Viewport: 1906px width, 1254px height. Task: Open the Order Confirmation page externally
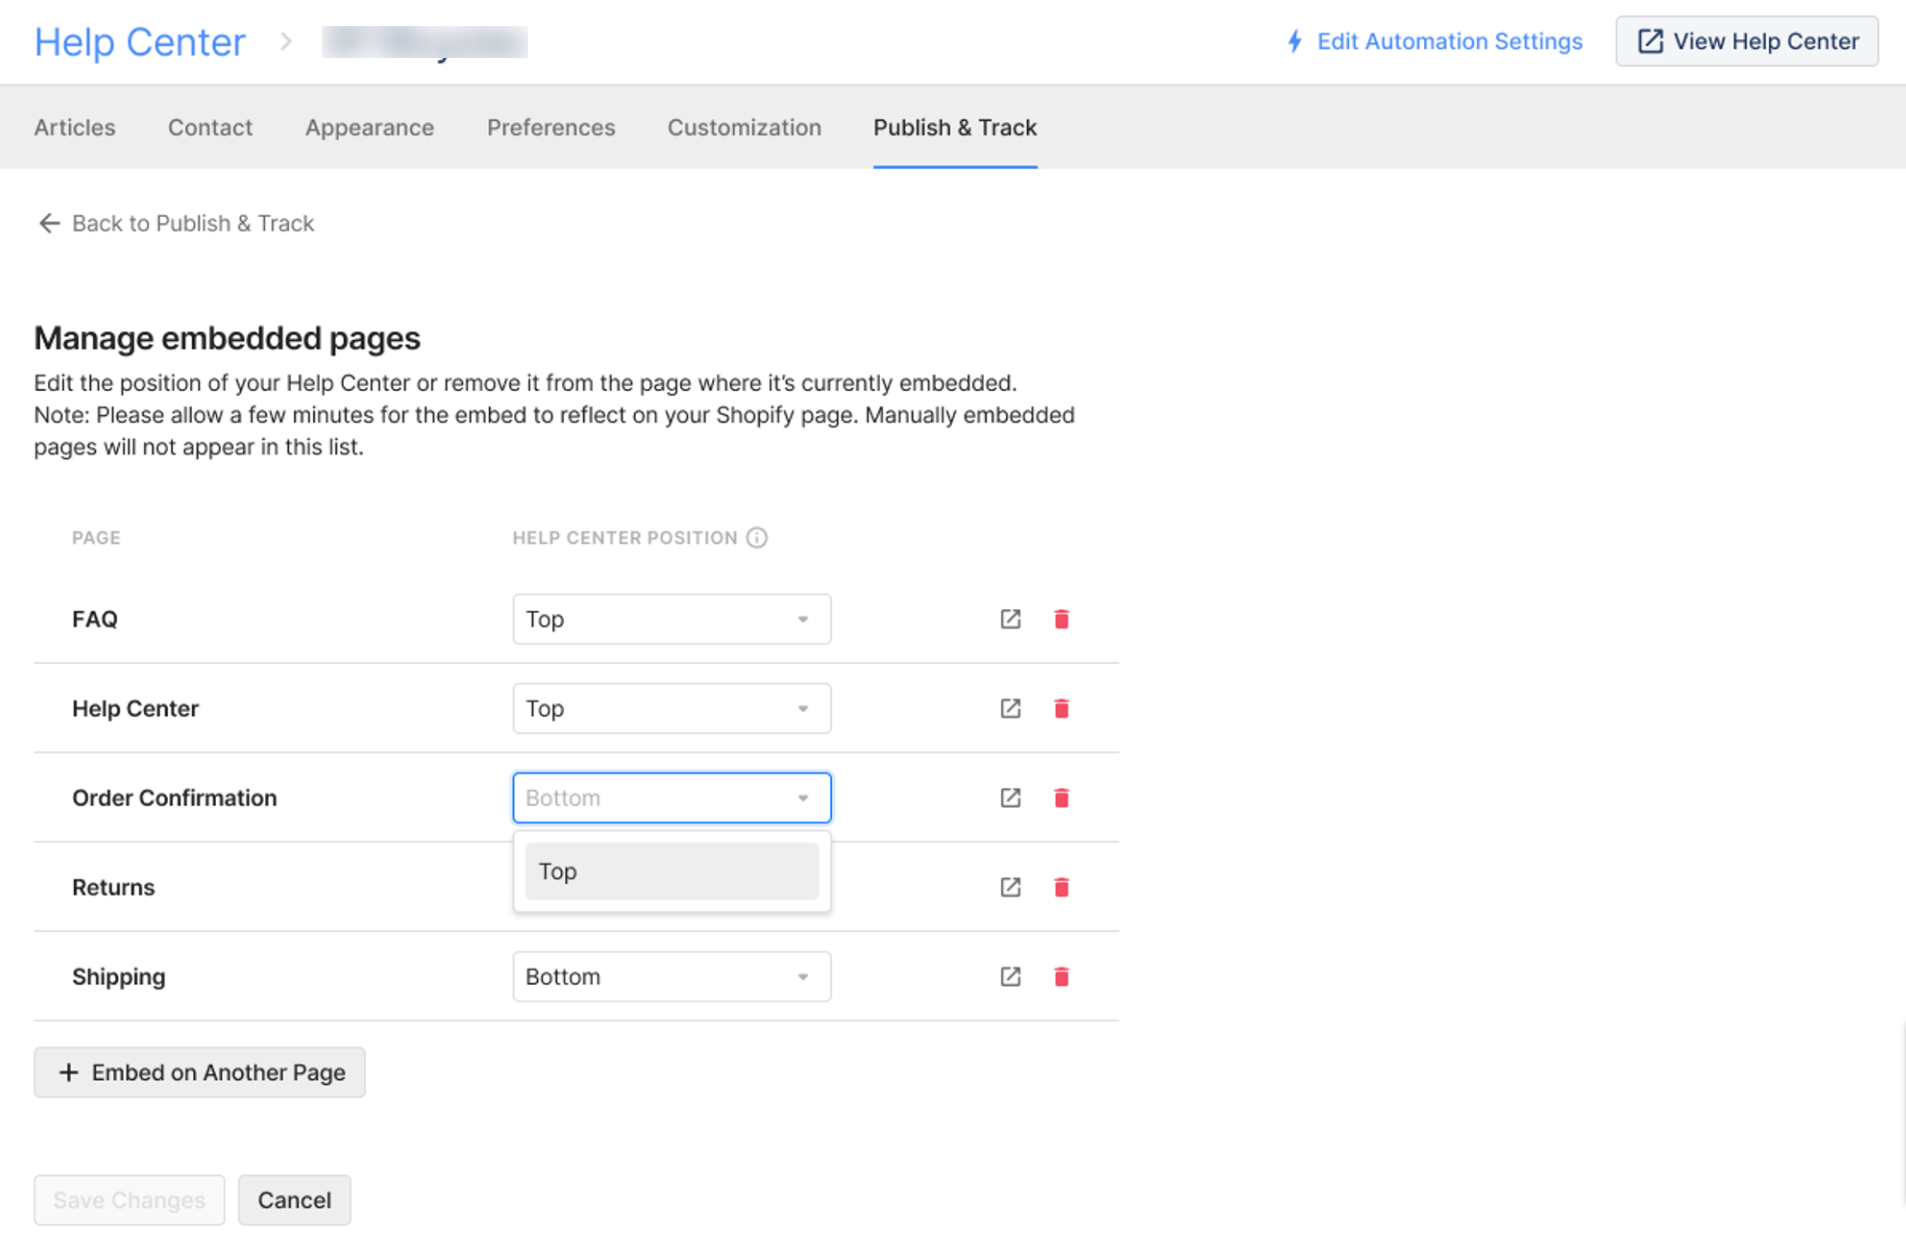point(1009,797)
